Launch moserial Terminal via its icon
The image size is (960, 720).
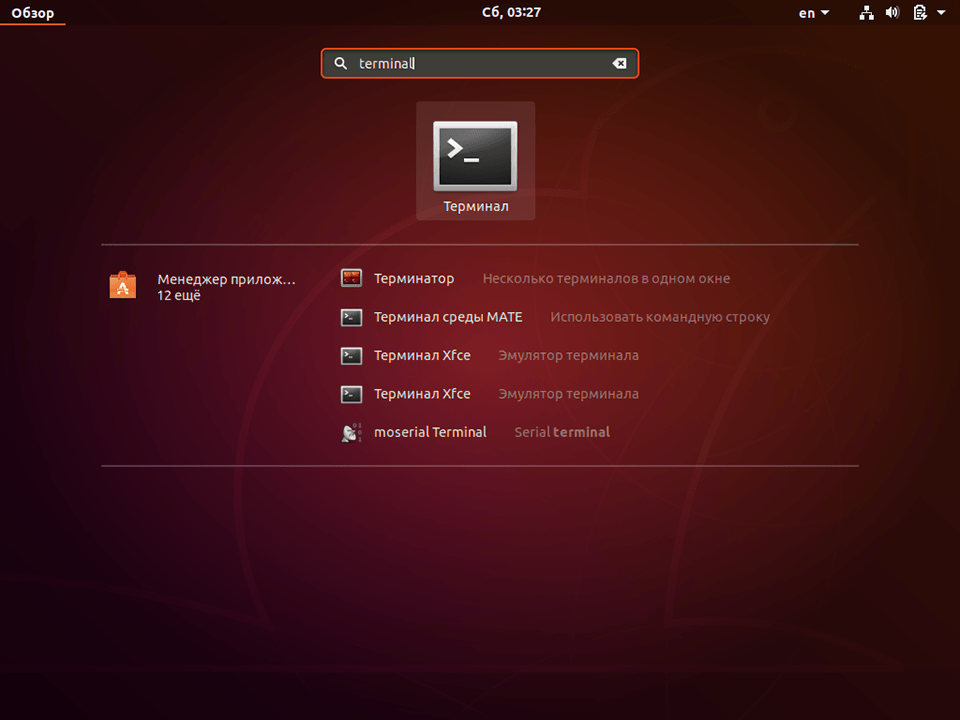coord(351,432)
